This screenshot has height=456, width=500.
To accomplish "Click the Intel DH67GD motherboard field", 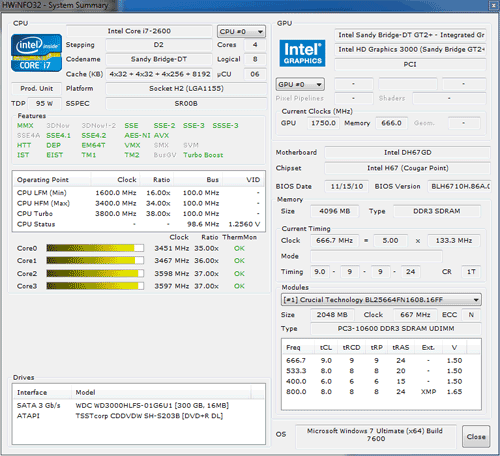I will pos(407,152).
